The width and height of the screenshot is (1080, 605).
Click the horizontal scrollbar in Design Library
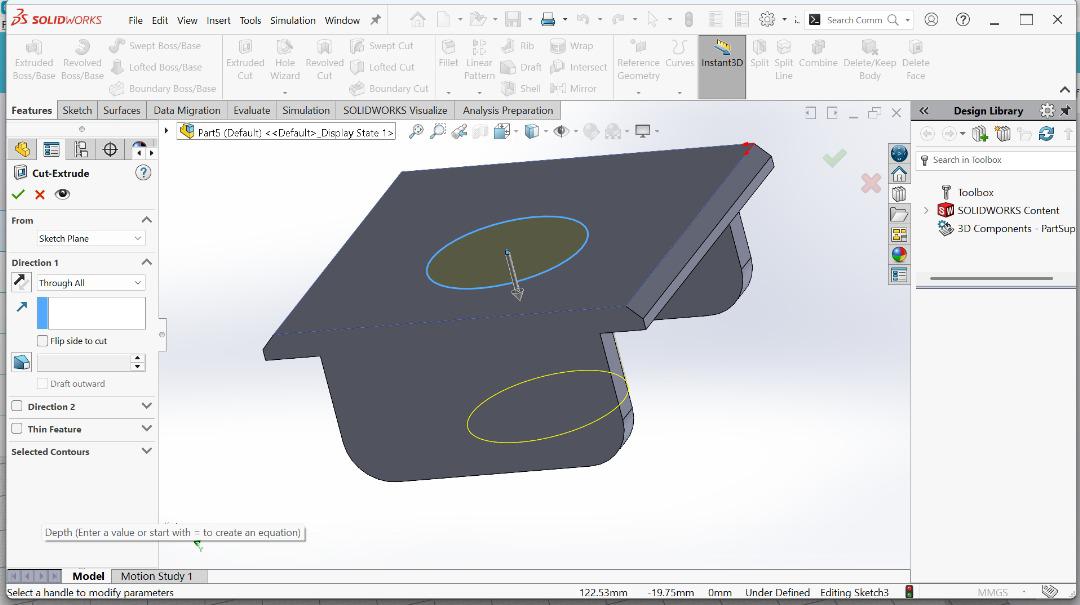click(x=991, y=278)
